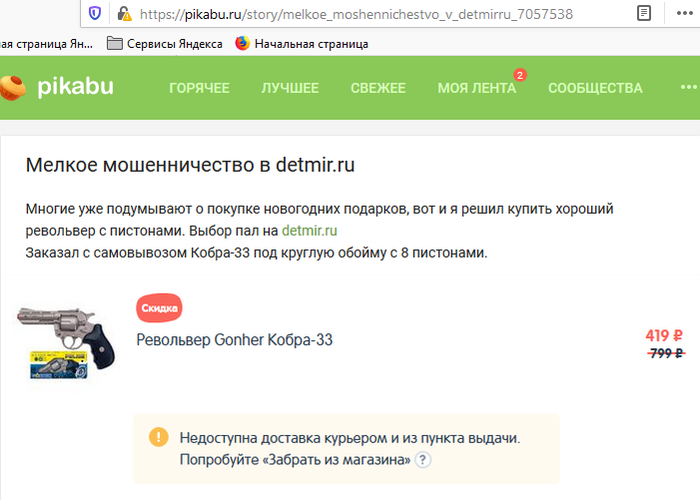The width and height of the screenshot is (700, 500).
Task: Toggle reader view icon in address bar
Action: tap(645, 14)
